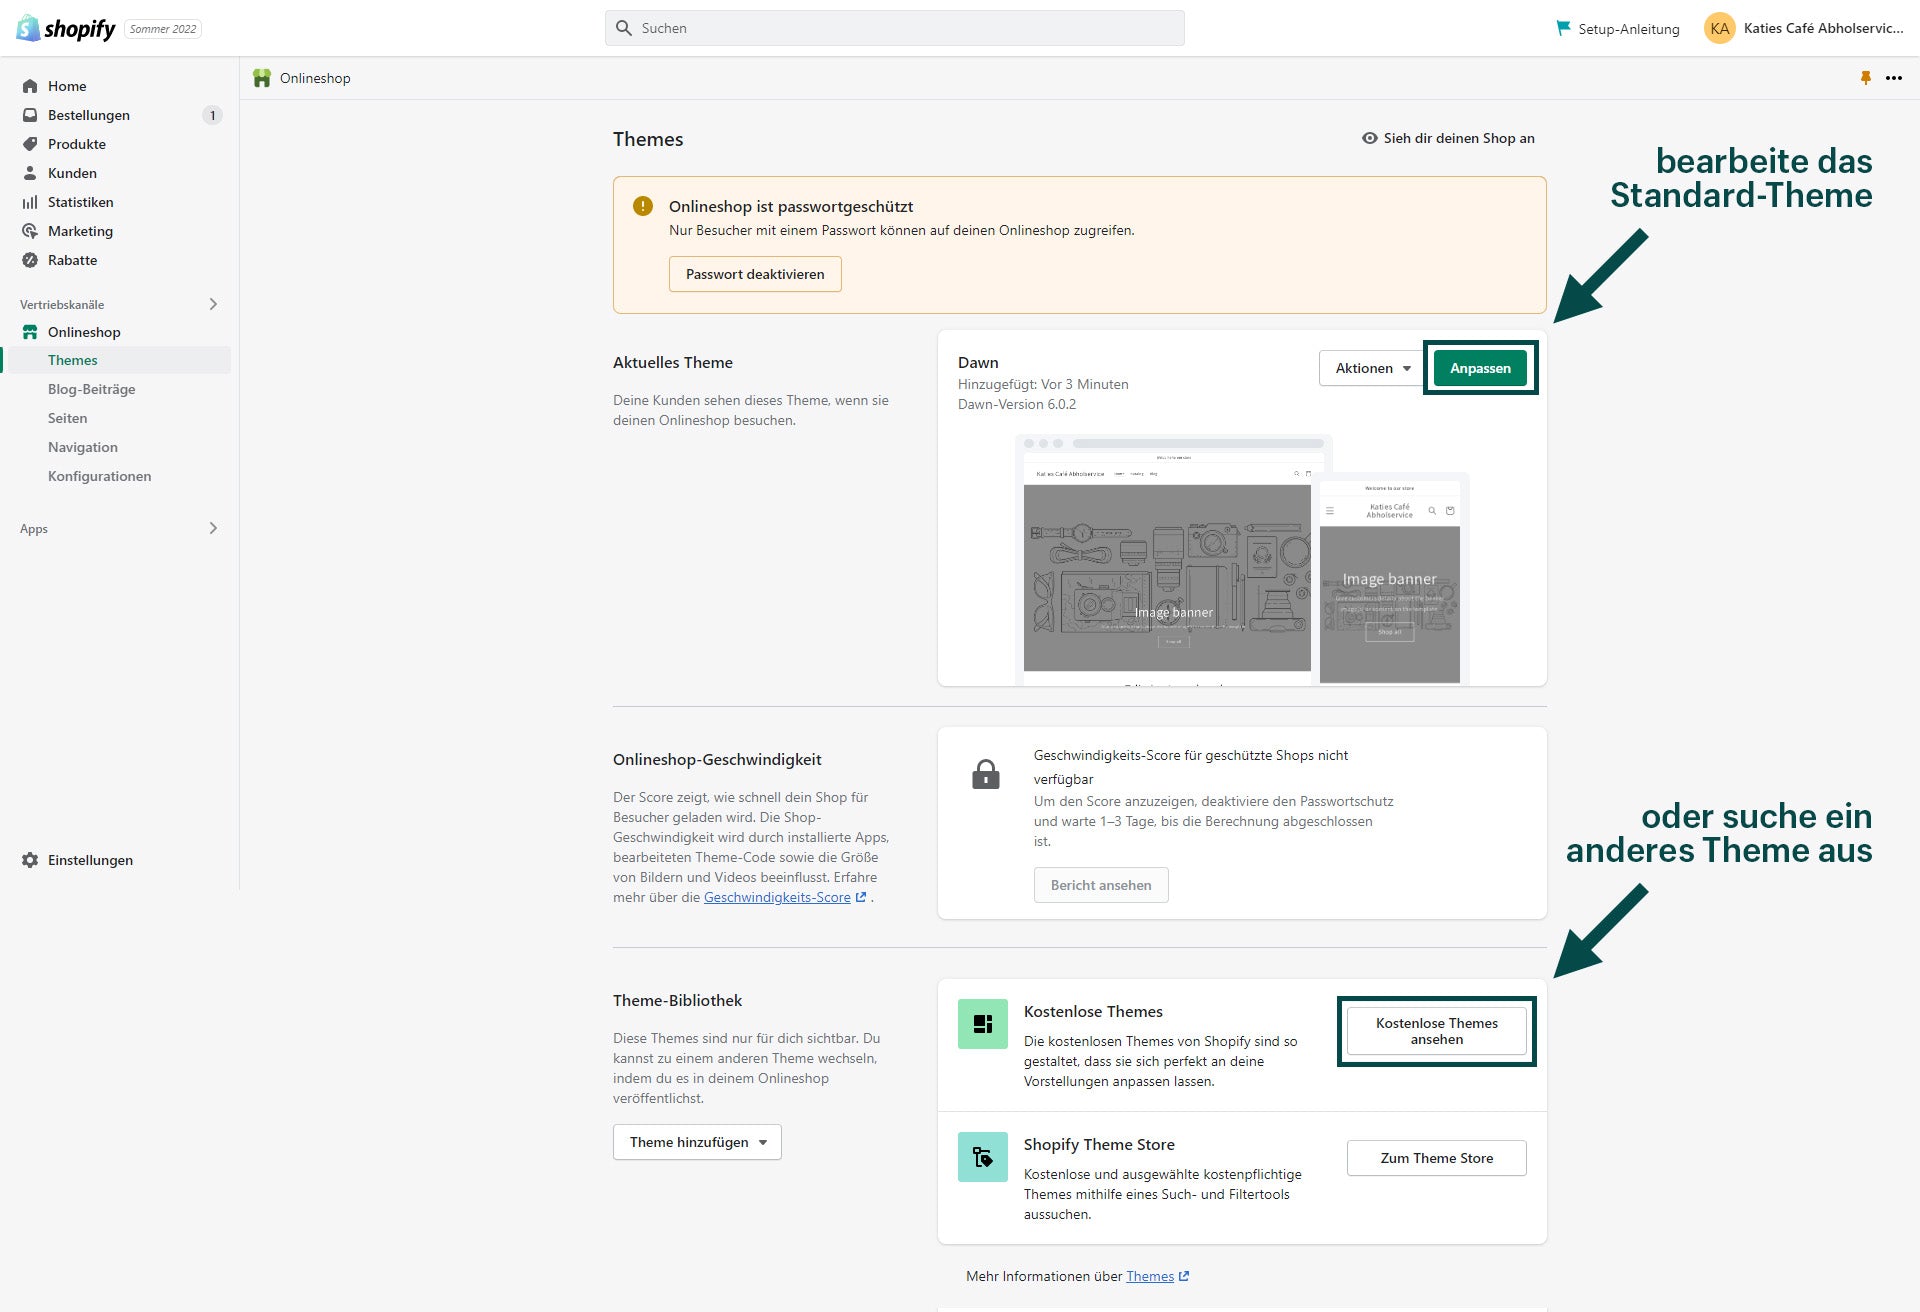Click the Rabatte discount icon
Image resolution: width=1920 pixels, height=1312 pixels.
pos(30,260)
